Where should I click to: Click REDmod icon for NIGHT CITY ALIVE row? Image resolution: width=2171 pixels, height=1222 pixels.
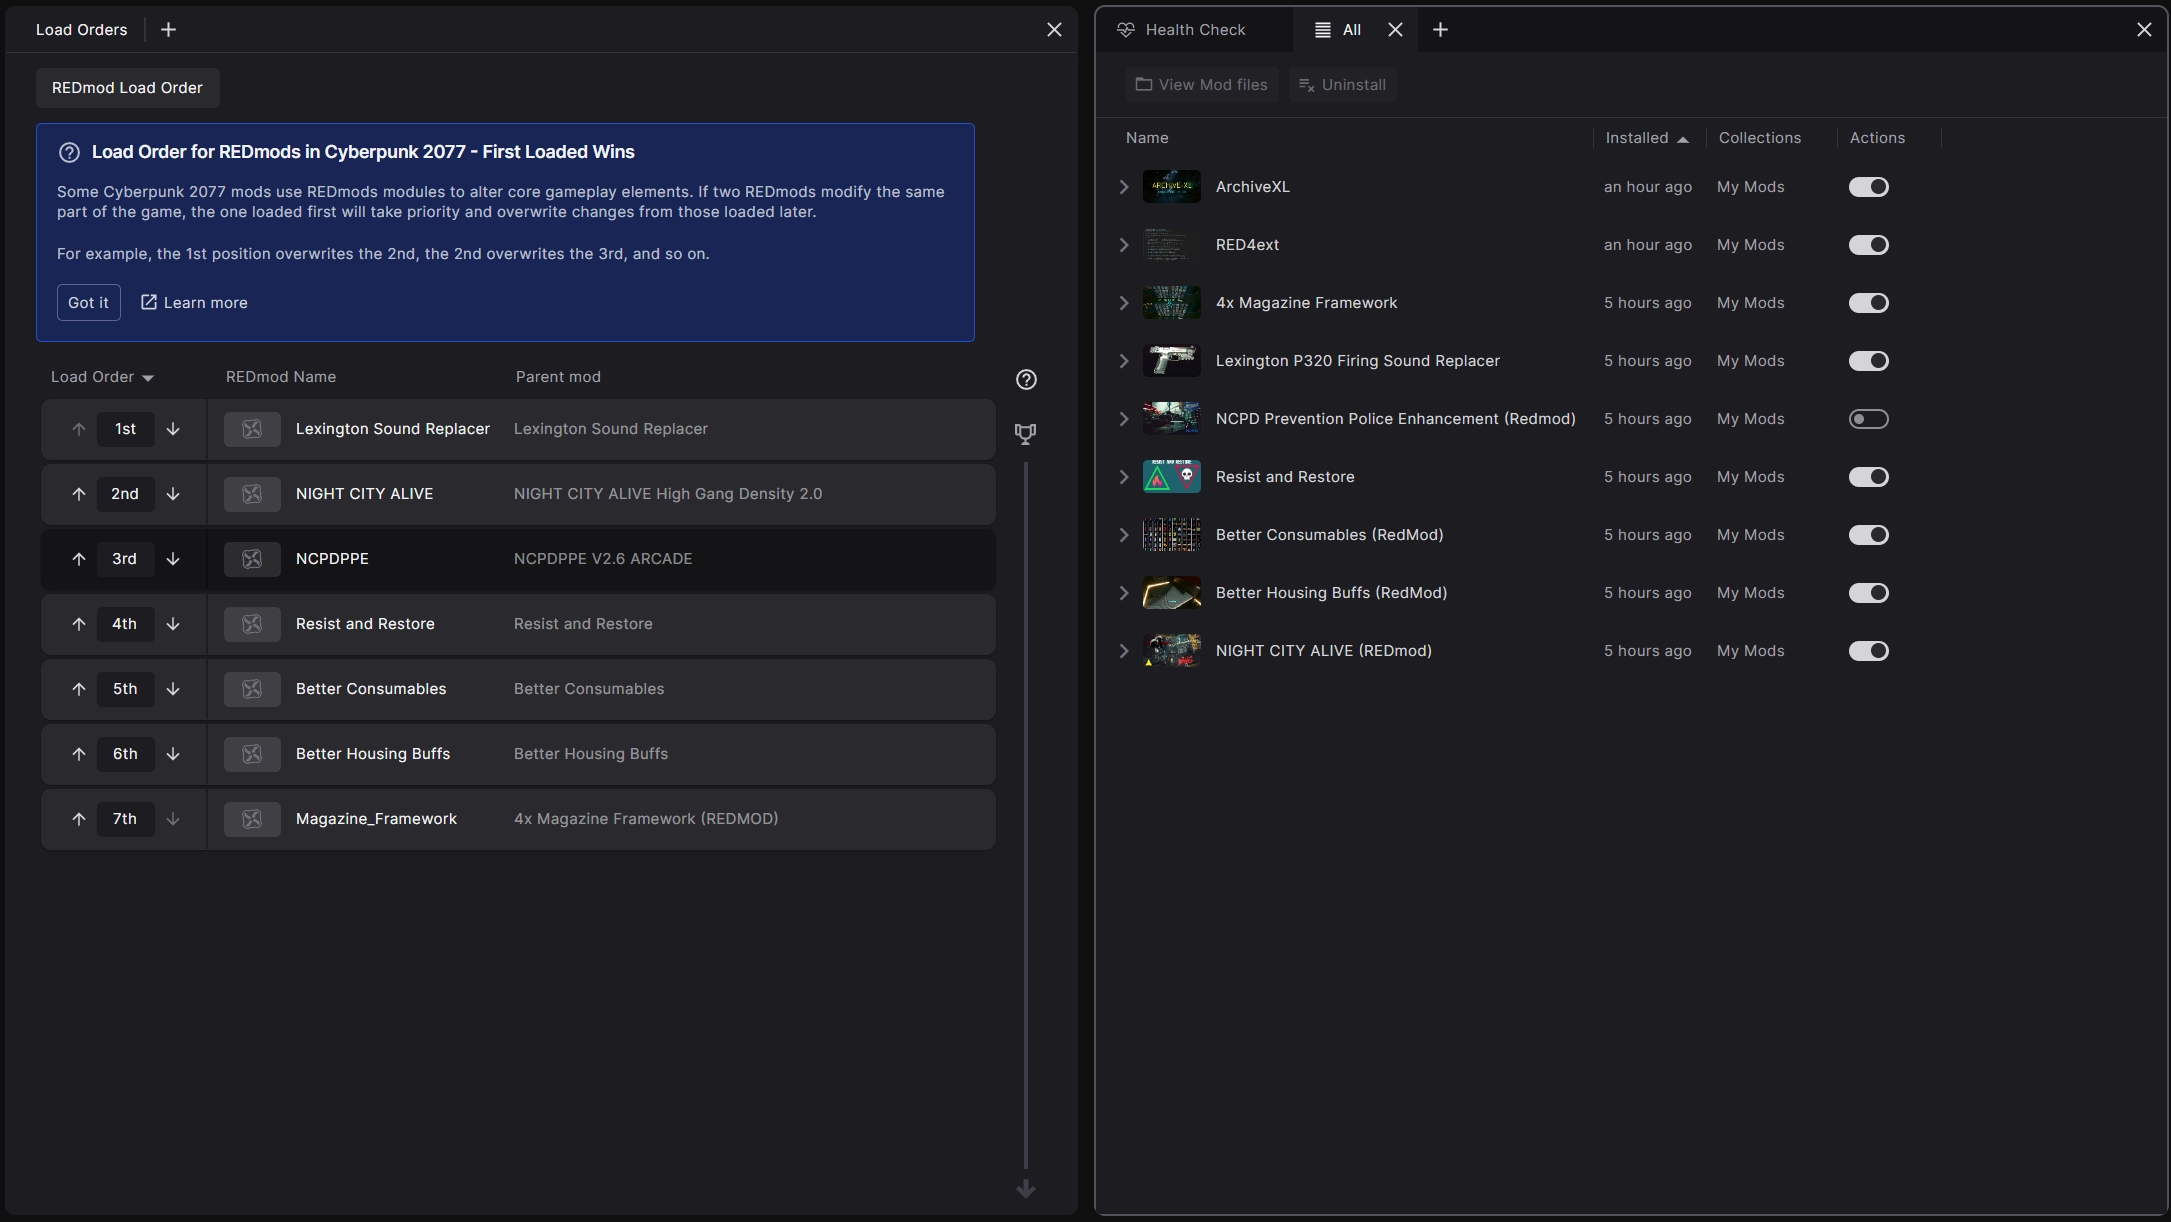252,494
